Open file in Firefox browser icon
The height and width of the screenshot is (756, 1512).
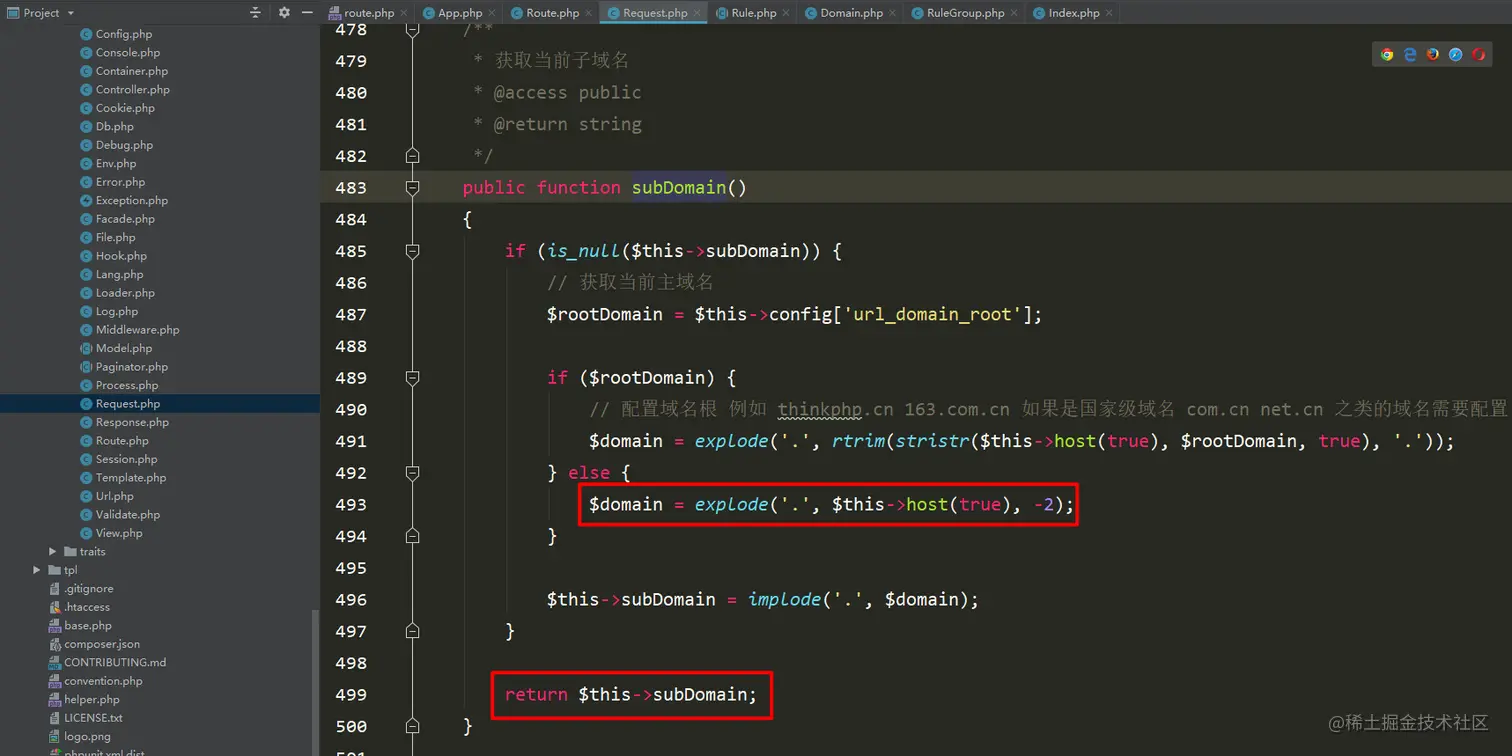coord(1433,55)
